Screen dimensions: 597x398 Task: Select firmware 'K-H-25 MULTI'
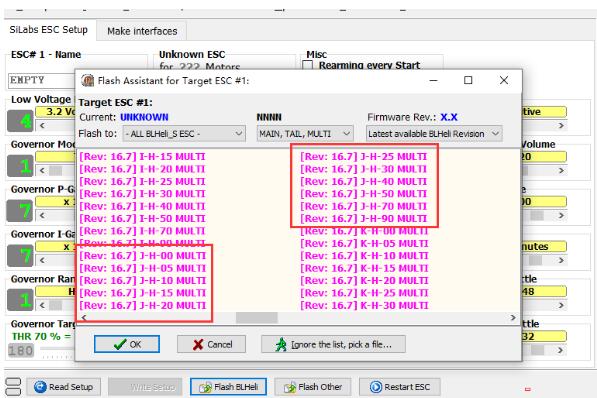click(364, 293)
